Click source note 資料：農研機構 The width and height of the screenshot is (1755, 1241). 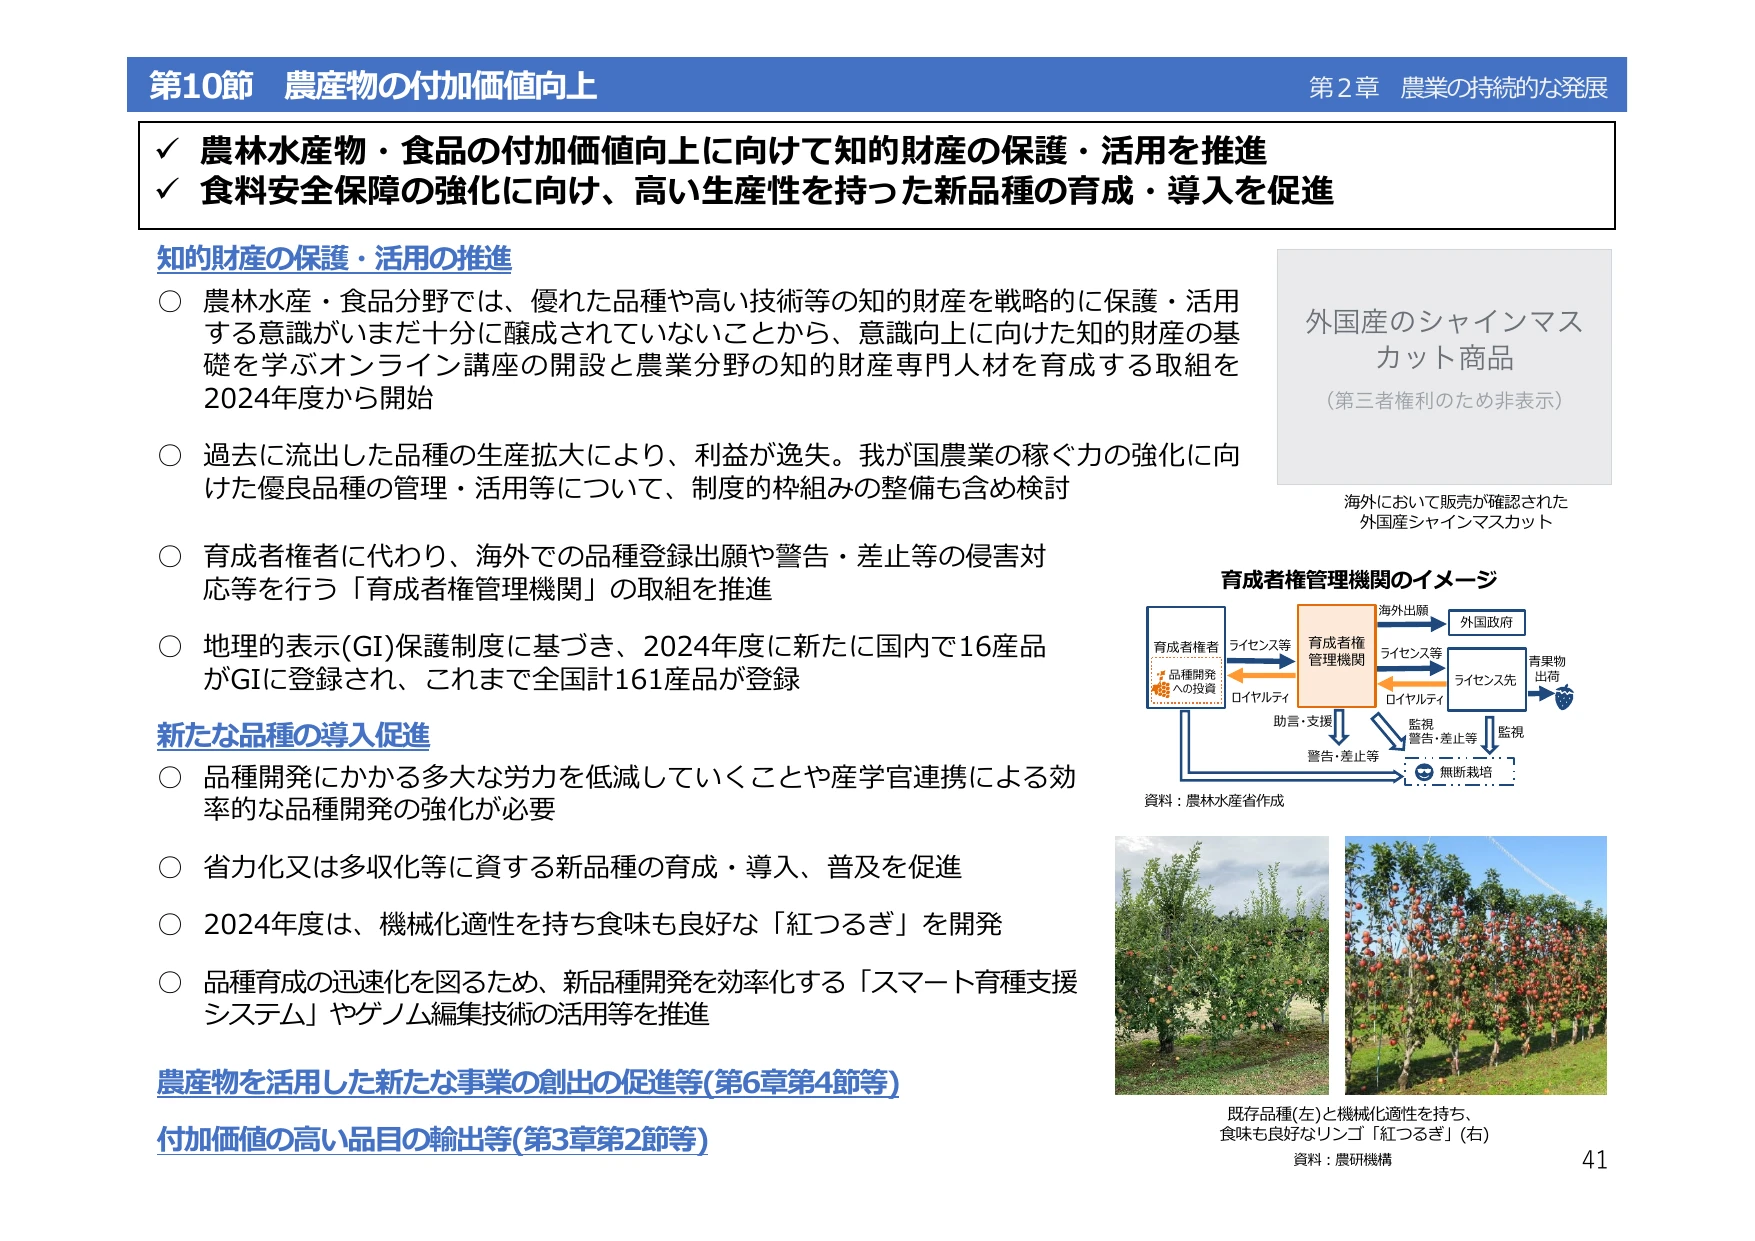pyautogui.click(x=1342, y=1160)
